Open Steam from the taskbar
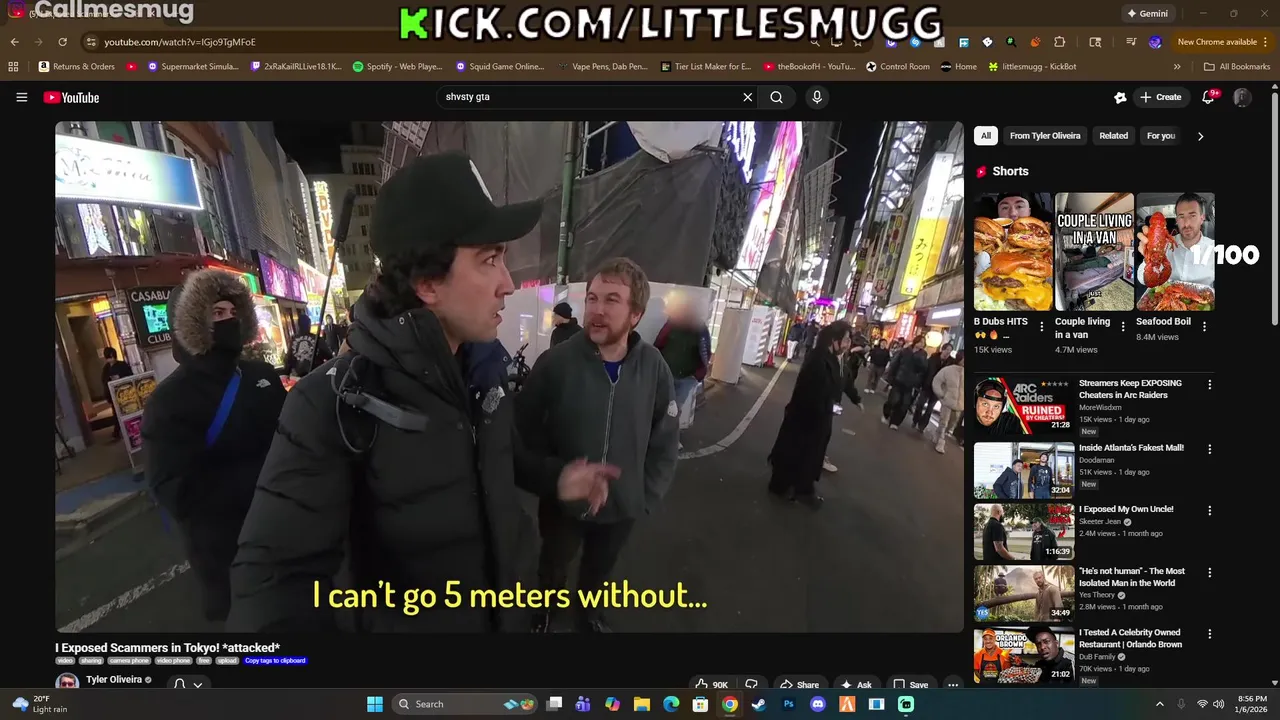This screenshot has height=720, width=1280. tap(759, 704)
